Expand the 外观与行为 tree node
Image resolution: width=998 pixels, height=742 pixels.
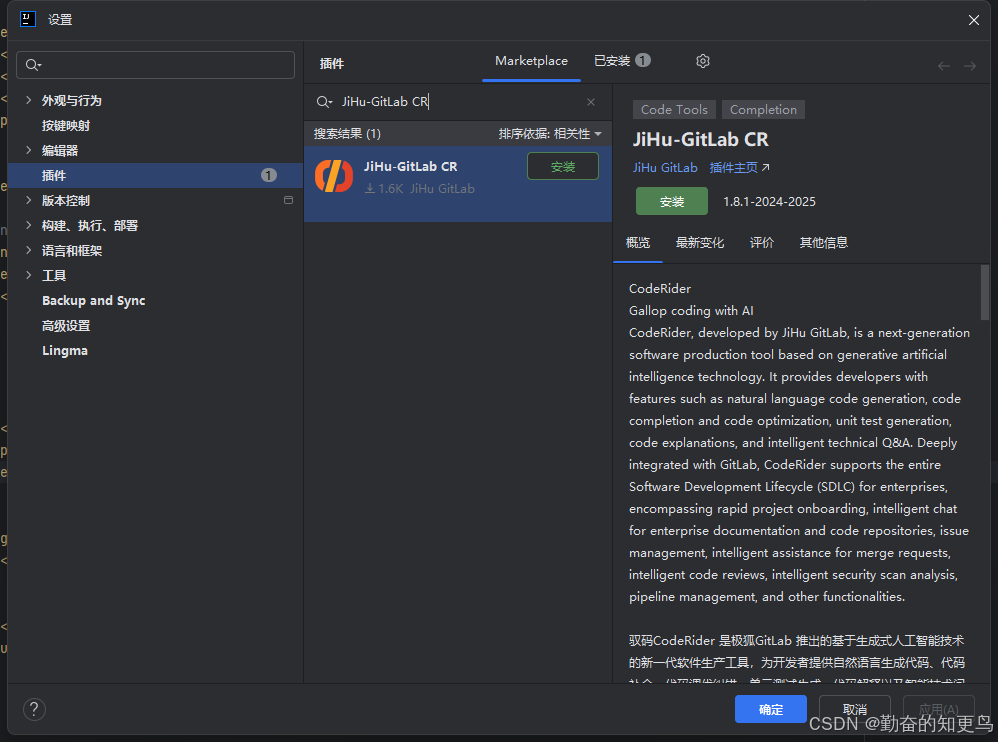pos(28,100)
